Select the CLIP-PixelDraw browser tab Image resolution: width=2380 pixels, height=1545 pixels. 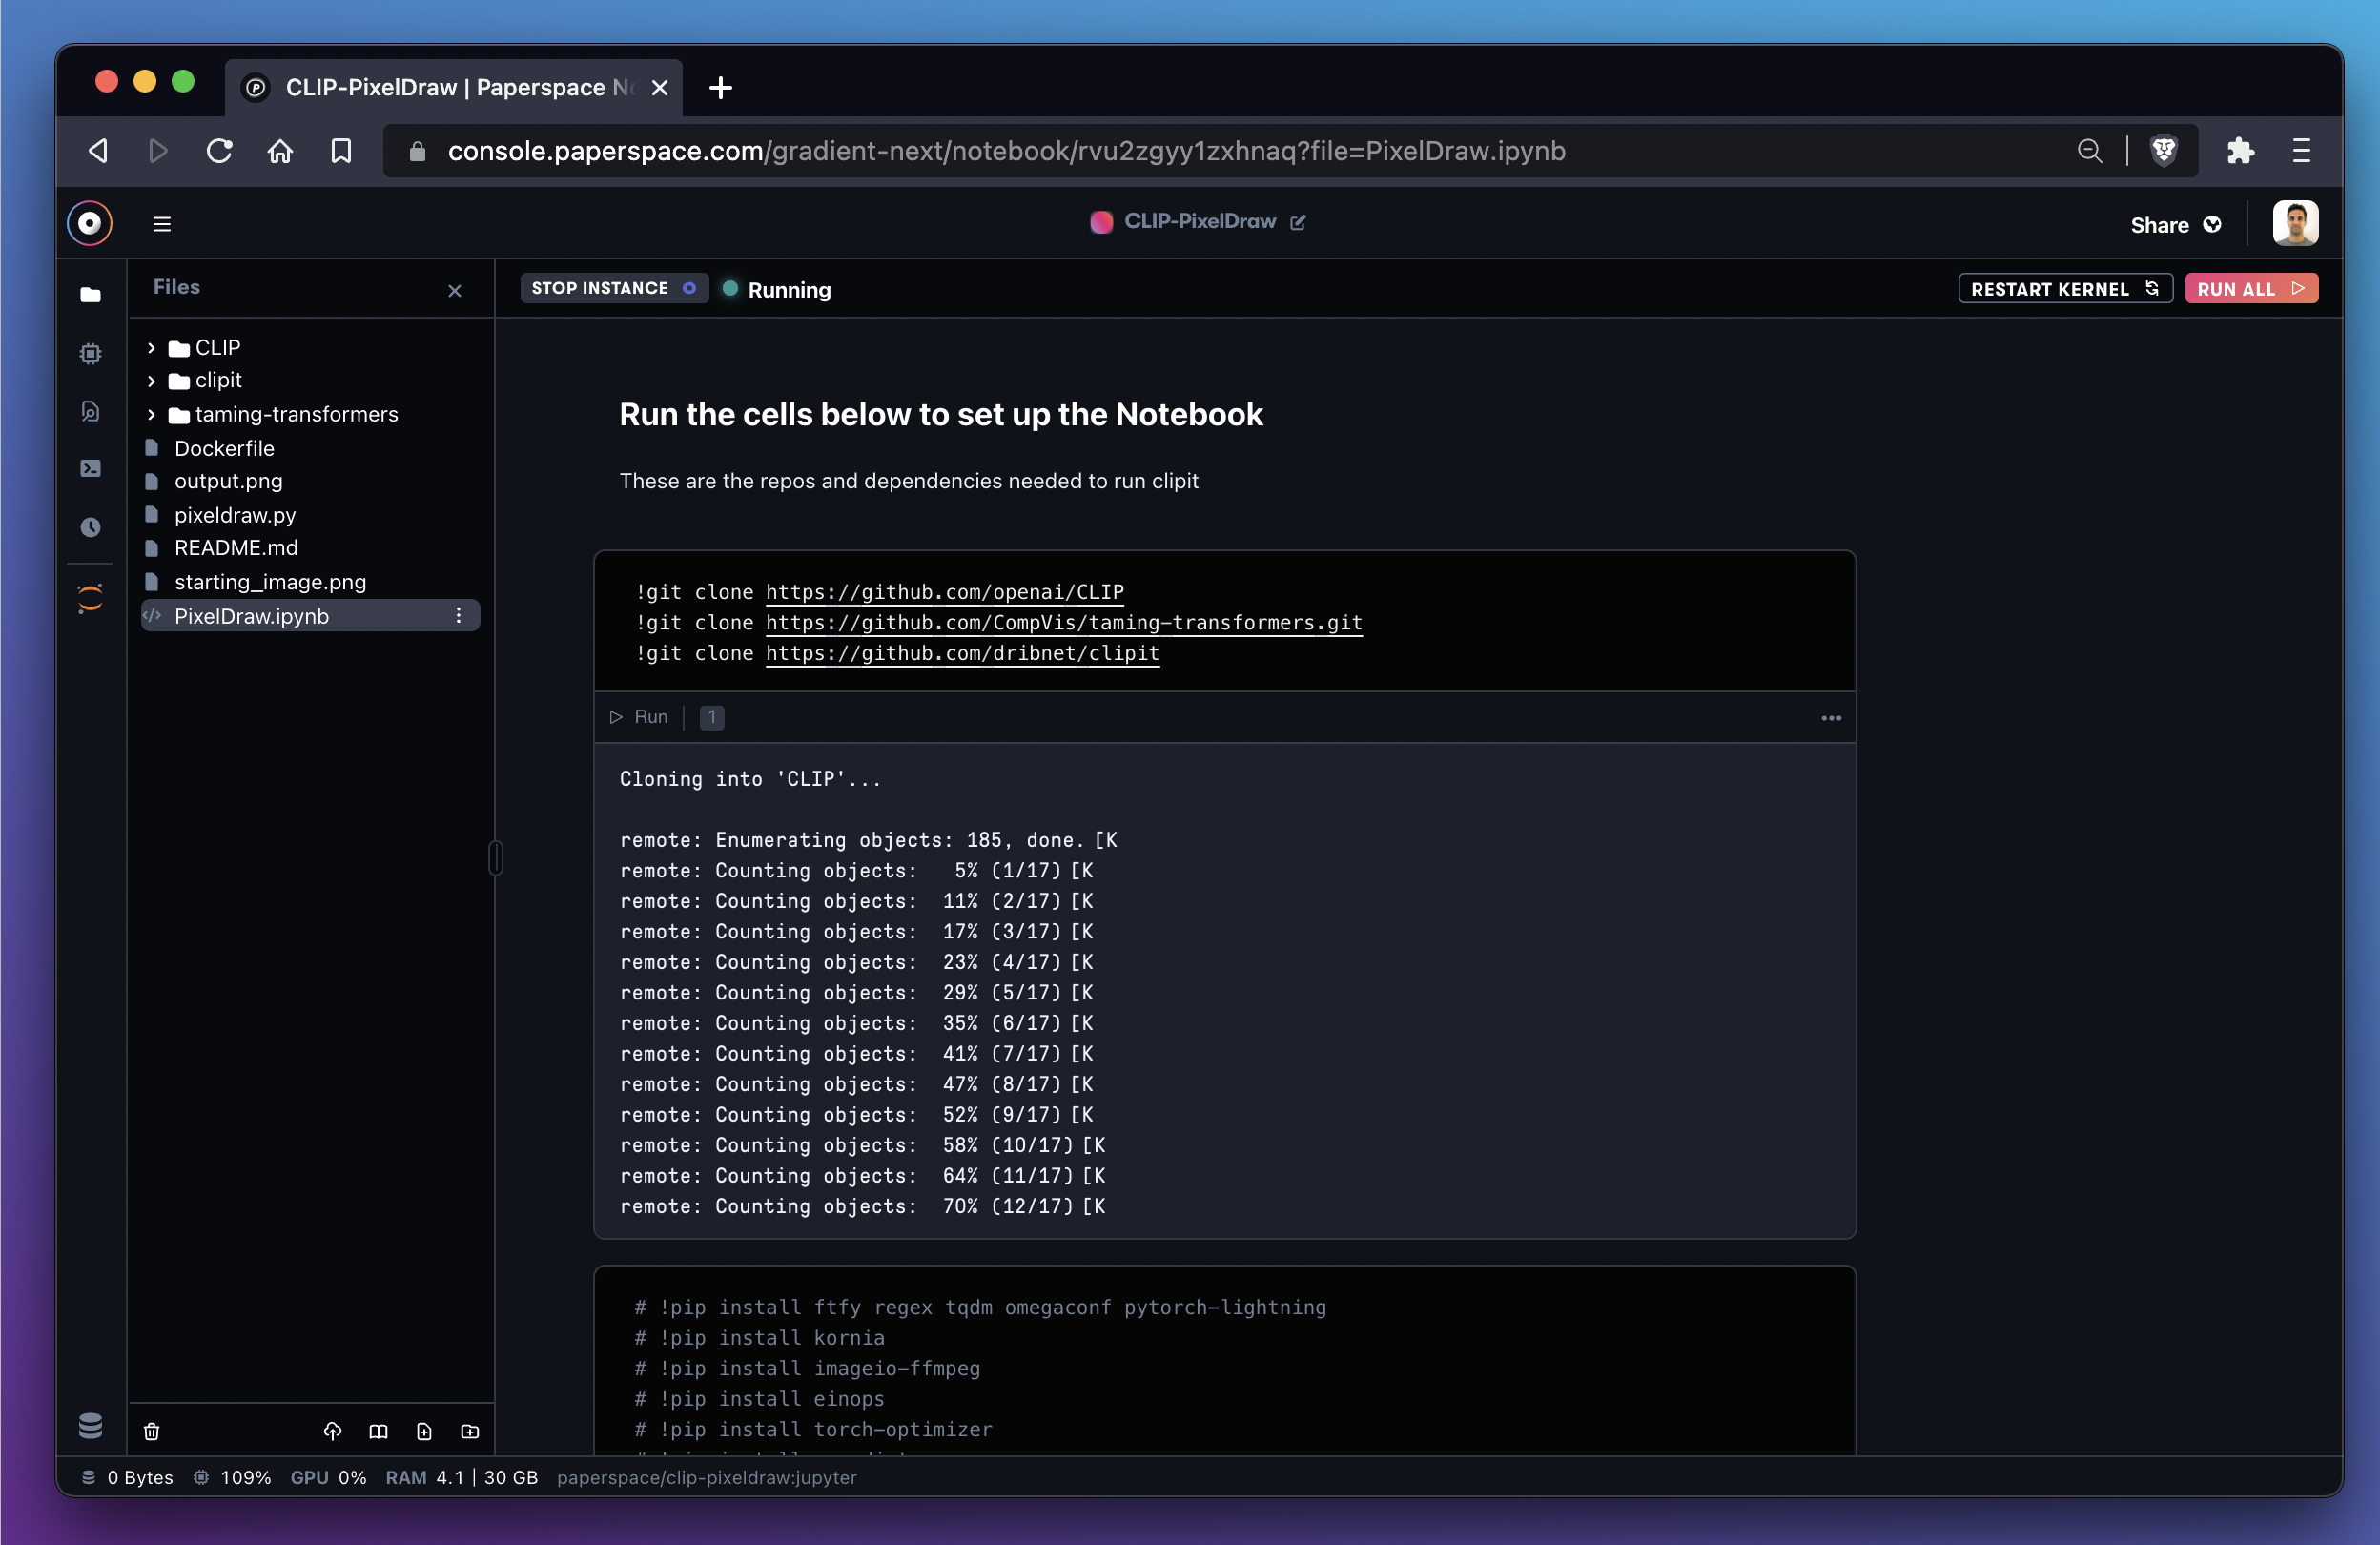tap(454, 88)
